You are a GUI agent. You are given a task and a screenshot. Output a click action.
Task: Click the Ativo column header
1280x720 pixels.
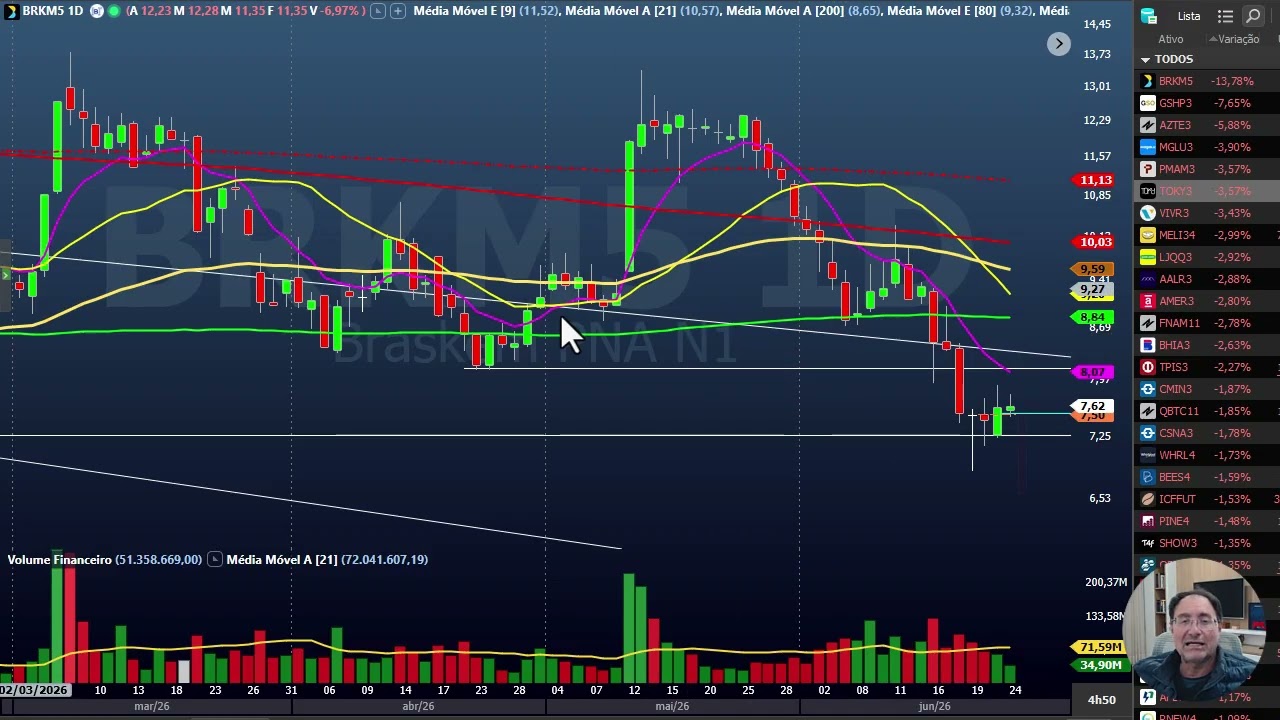pos(1171,39)
